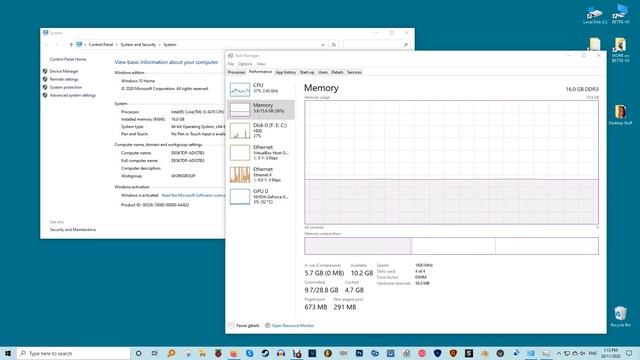The height and width of the screenshot is (360, 640).
Task: Read the Microsoft Software Licence link
Action: pyautogui.click(x=193, y=196)
